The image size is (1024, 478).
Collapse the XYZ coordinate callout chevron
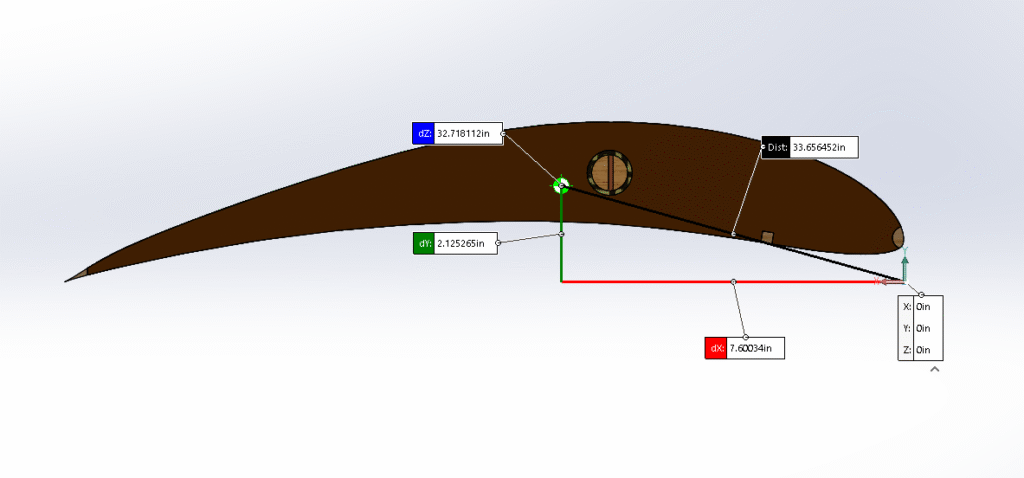[x=935, y=369]
